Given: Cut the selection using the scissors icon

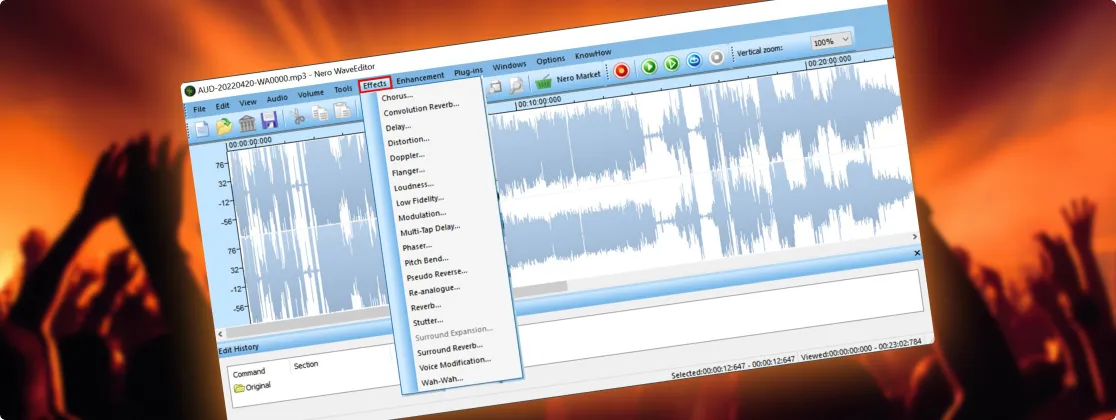Looking at the screenshot, I should (x=298, y=117).
